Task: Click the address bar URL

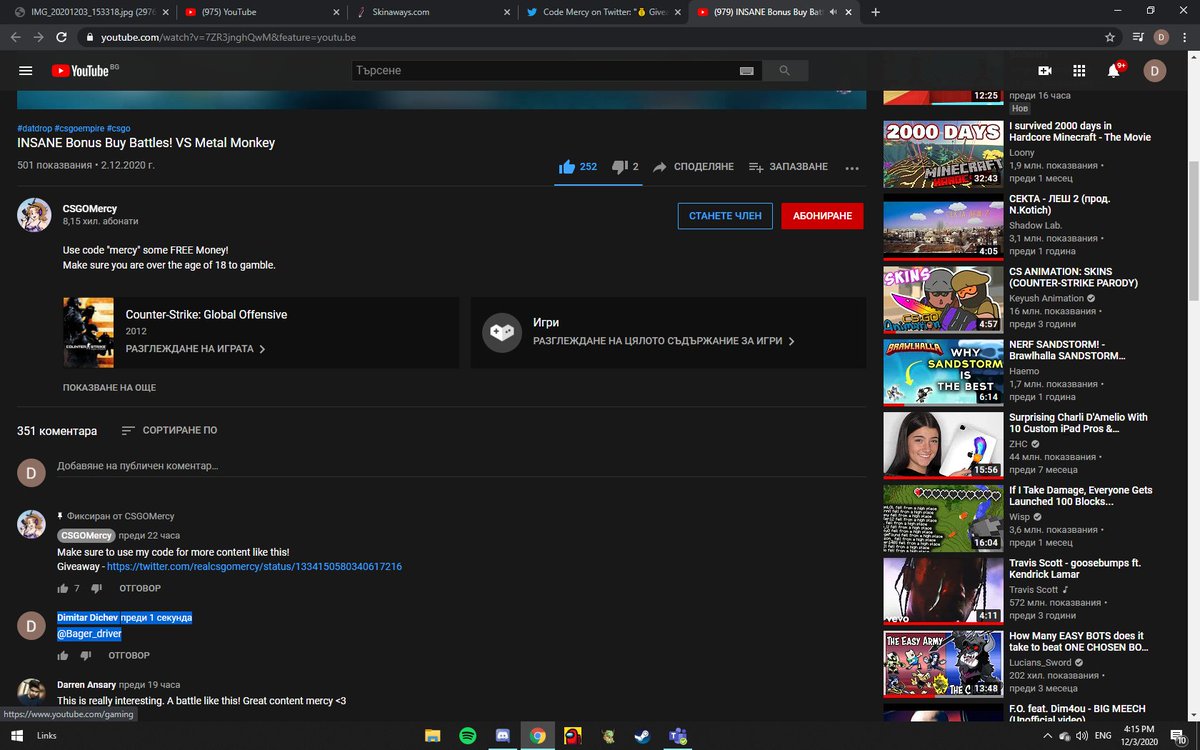Action: [x=229, y=37]
